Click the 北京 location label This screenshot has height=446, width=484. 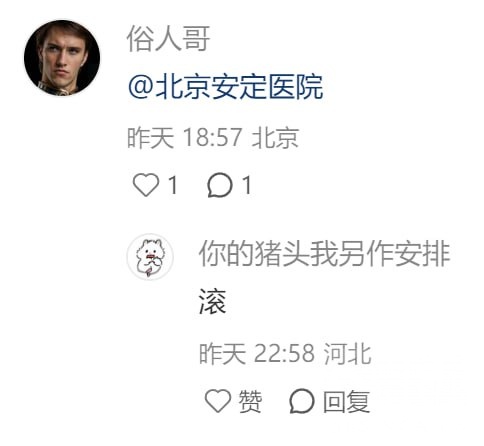(x=275, y=137)
